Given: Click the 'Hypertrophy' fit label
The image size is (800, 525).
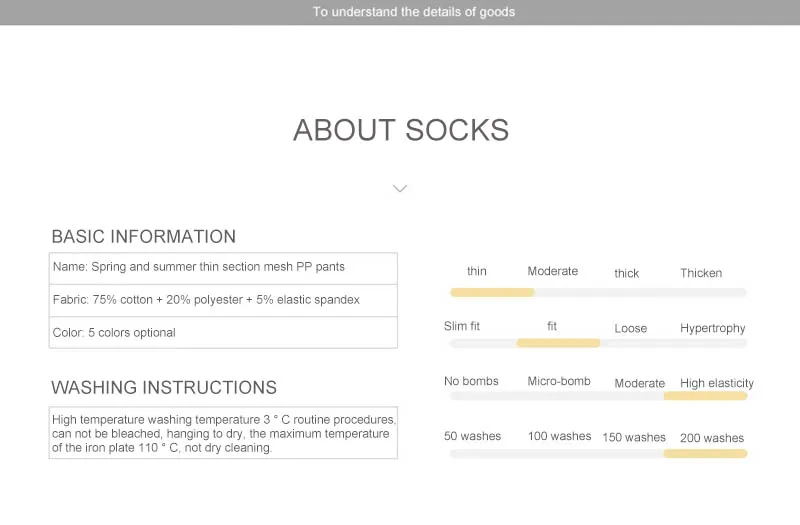Looking at the screenshot, I should click(x=713, y=328).
